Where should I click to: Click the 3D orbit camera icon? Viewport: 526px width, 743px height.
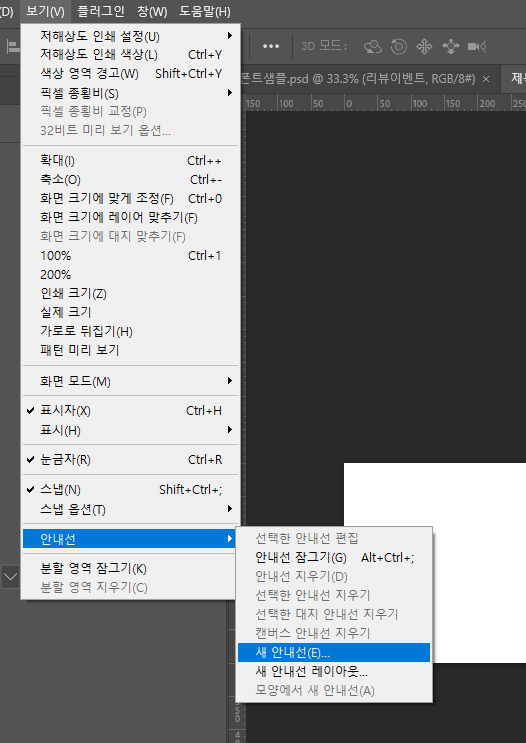tap(373, 46)
